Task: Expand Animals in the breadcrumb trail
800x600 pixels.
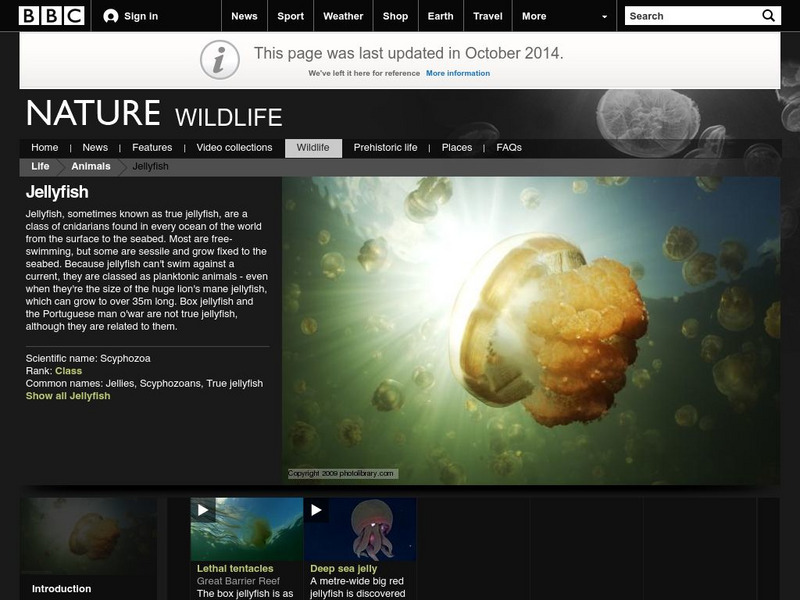Action: 92,166
